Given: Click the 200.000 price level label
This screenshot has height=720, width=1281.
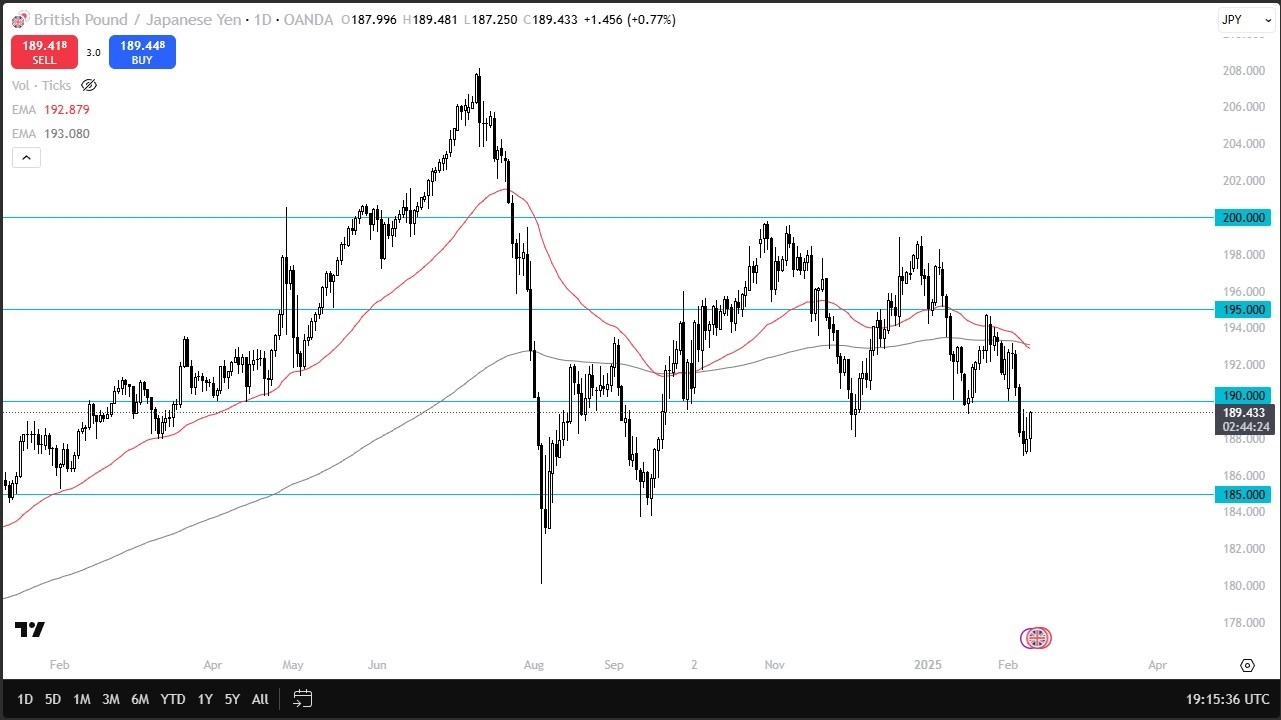Looking at the screenshot, I should click(1242, 217).
